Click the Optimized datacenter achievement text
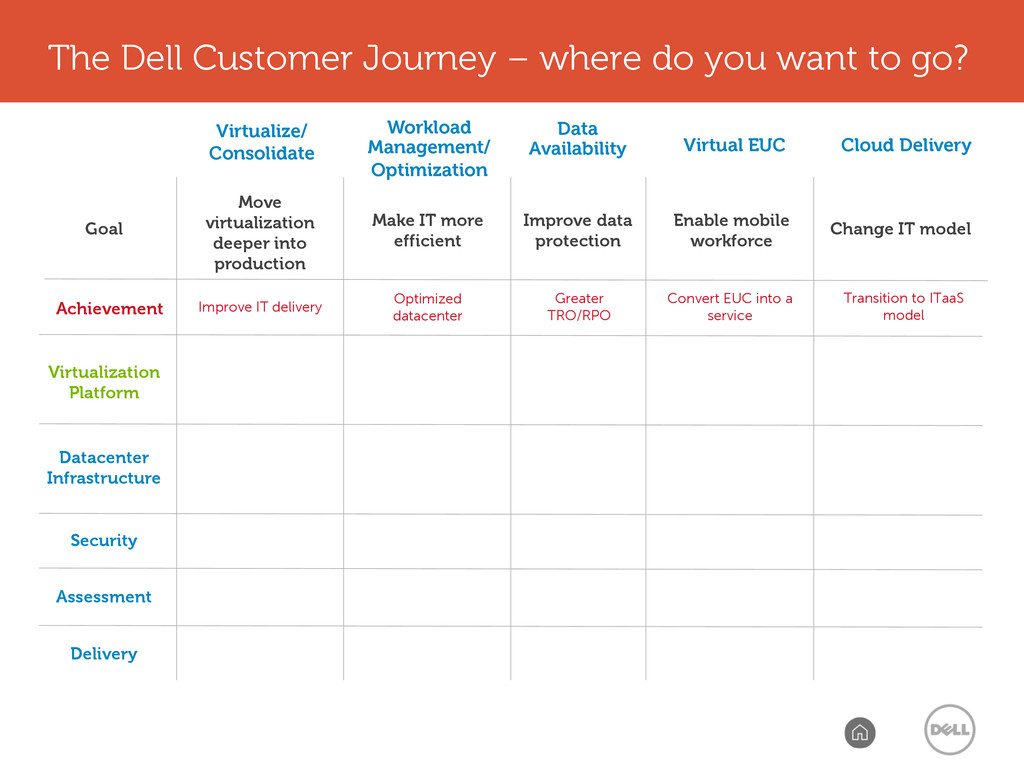1024x768 pixels. click(428, 307)
